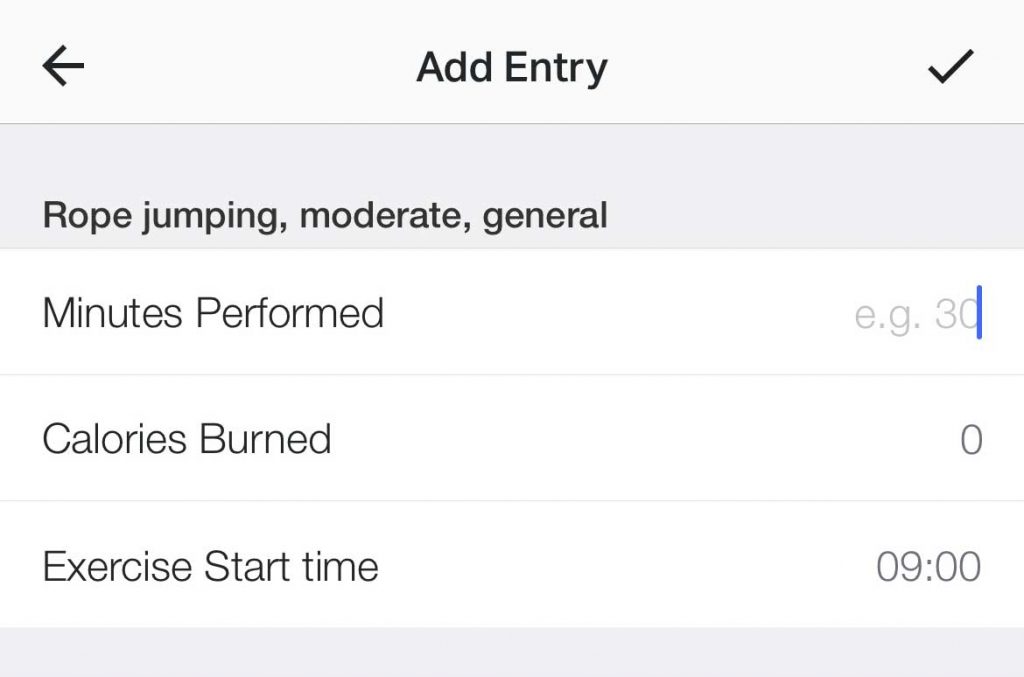Edit the Calories Burned value "0"
This screenshot has width=1024, height=677.
[x=970, y=440]
